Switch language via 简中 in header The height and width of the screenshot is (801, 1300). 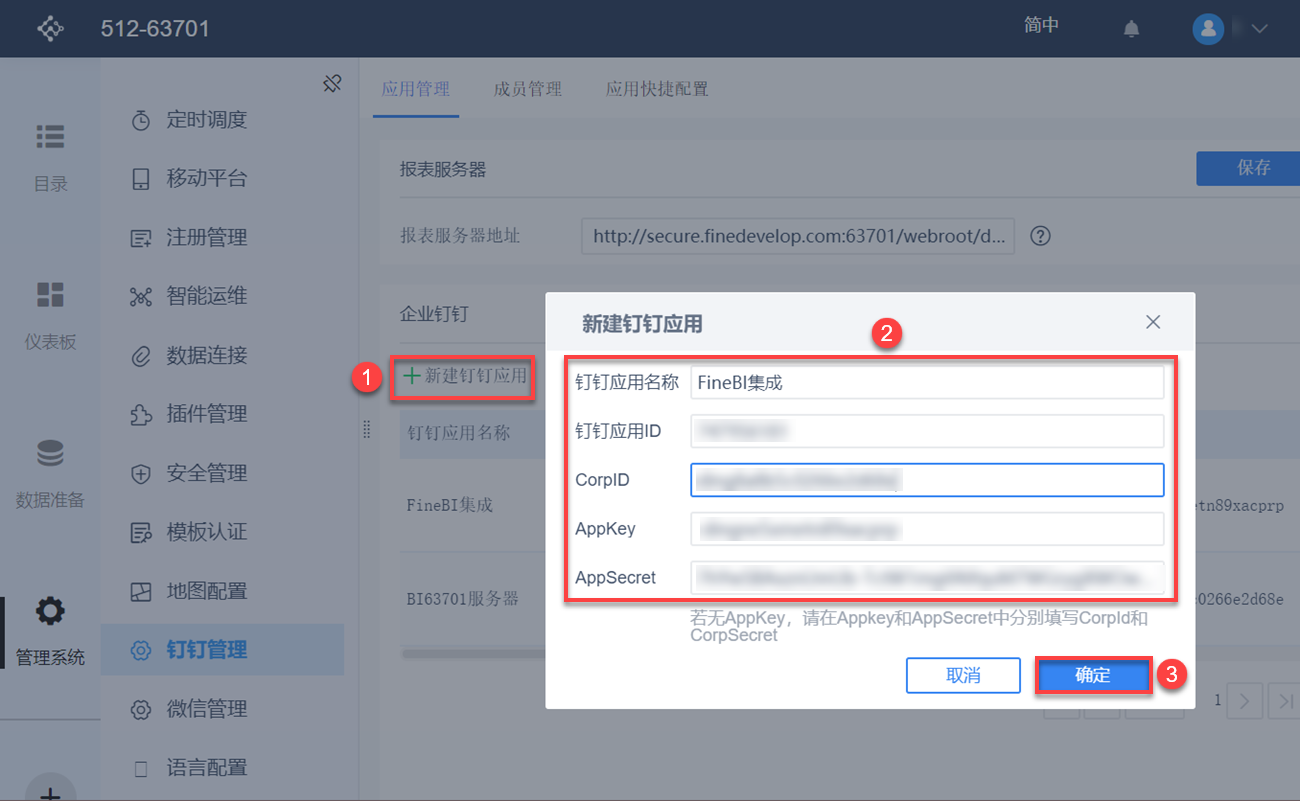point(1041,26)
